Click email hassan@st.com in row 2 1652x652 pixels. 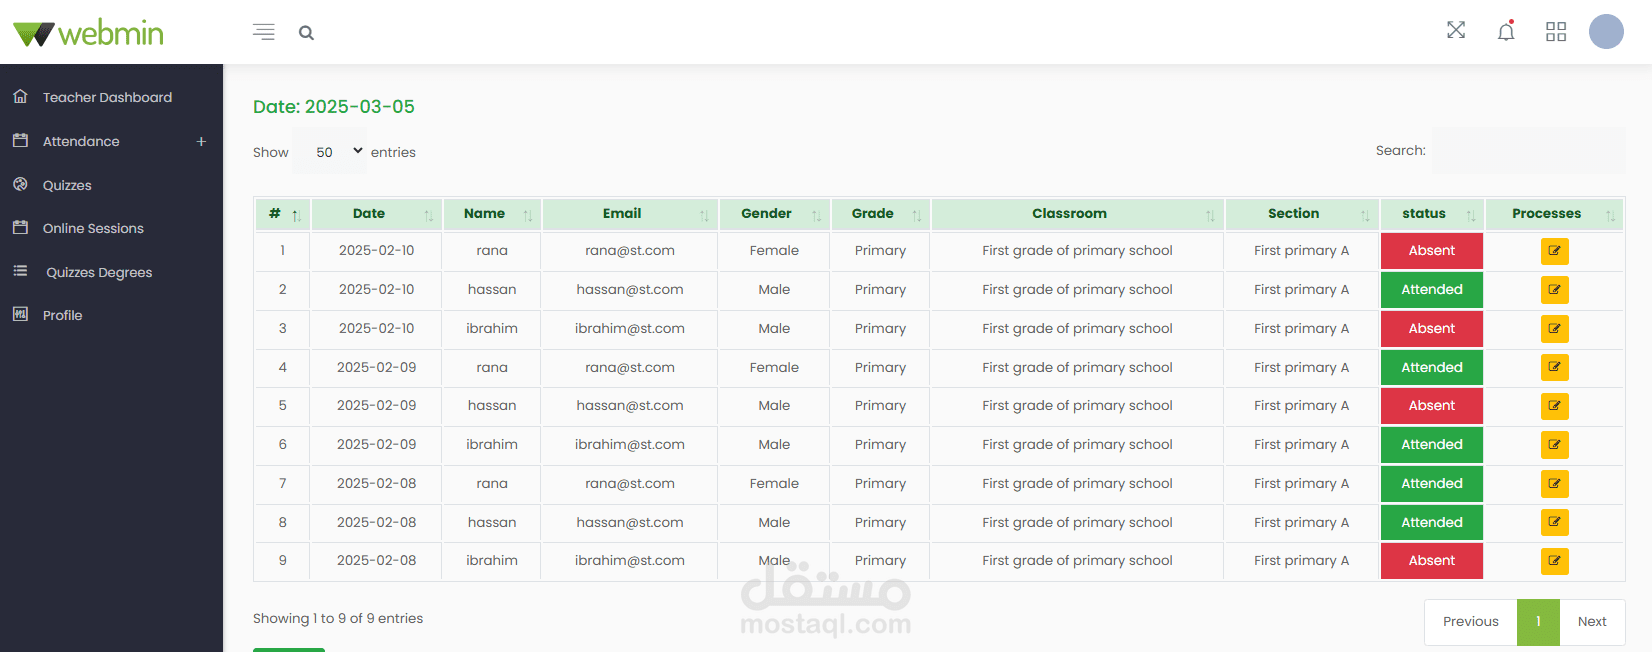[630, 290]
